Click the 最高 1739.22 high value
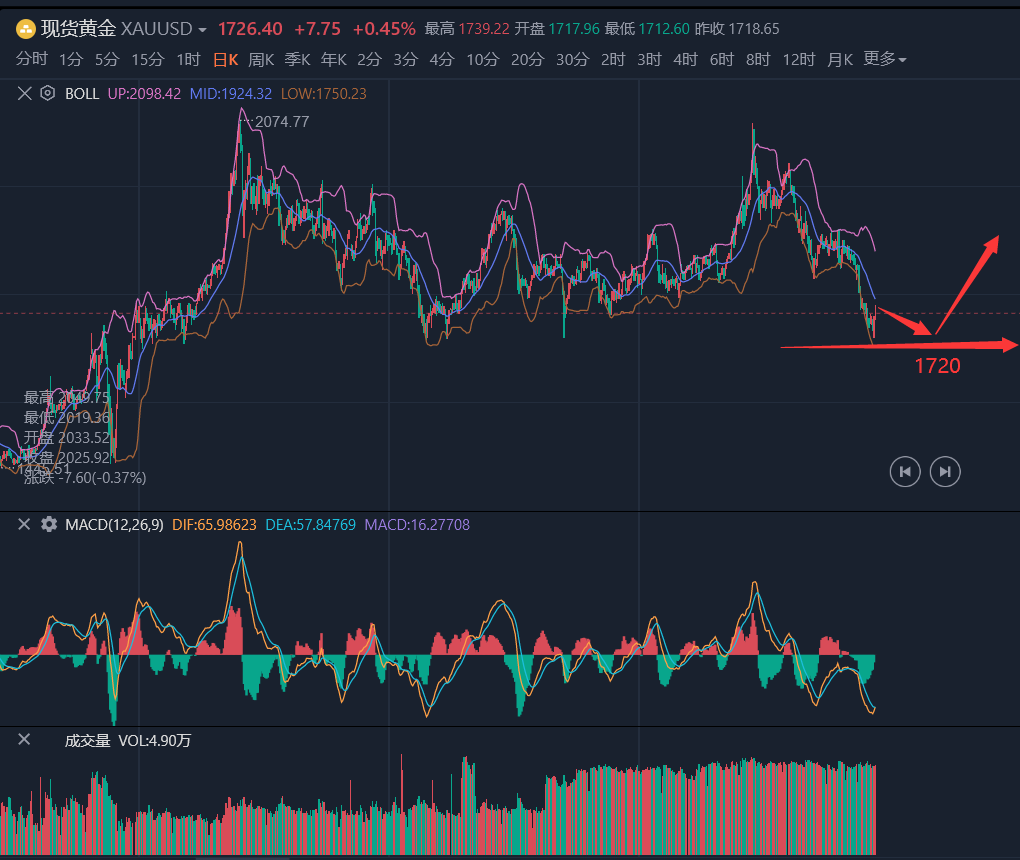 (x=467, y=29)
